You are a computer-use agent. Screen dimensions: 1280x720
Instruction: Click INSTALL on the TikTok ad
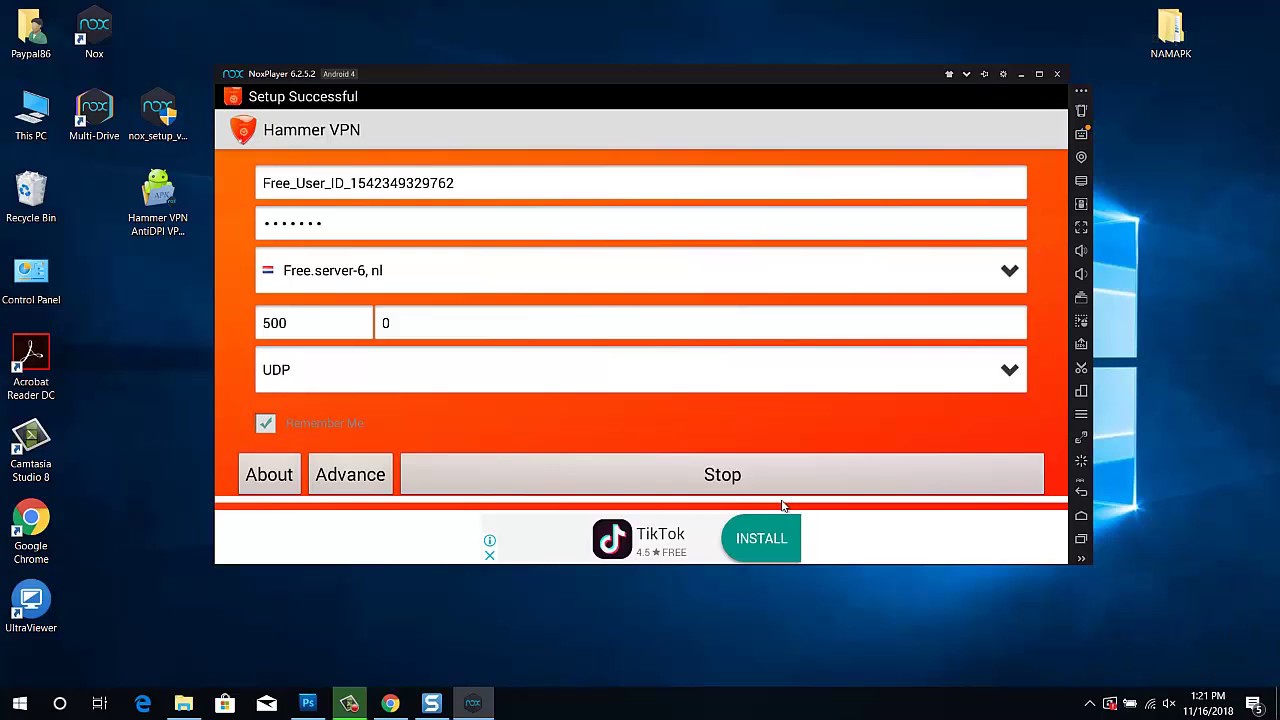coord(761,539)
